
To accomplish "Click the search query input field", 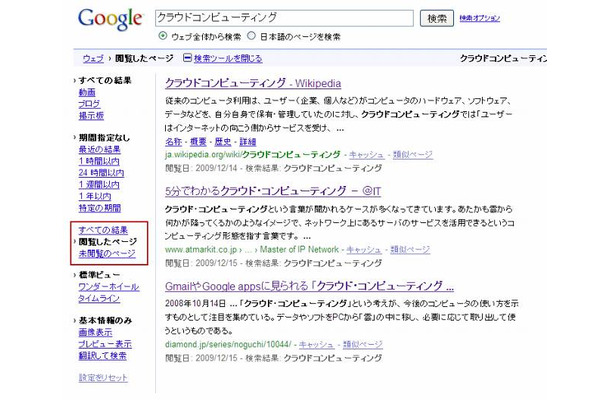I will click(284, 18).
